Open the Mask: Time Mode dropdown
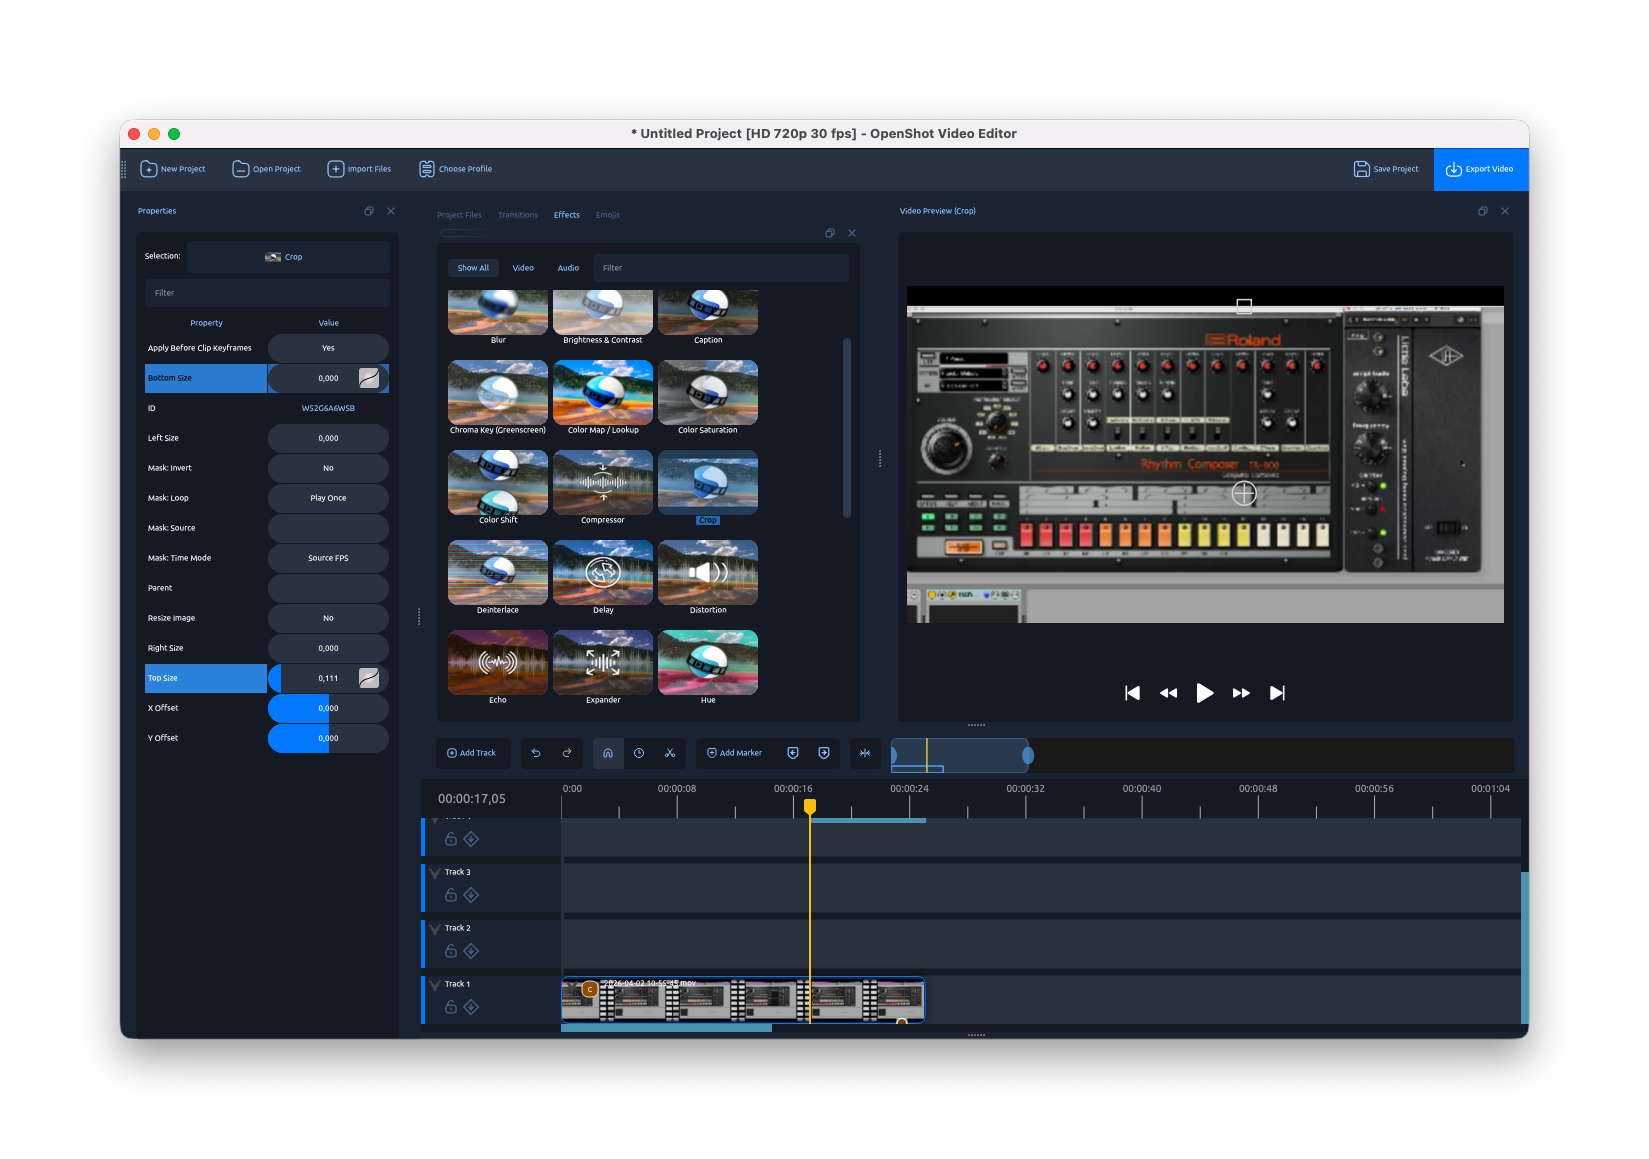 [327, 557]
